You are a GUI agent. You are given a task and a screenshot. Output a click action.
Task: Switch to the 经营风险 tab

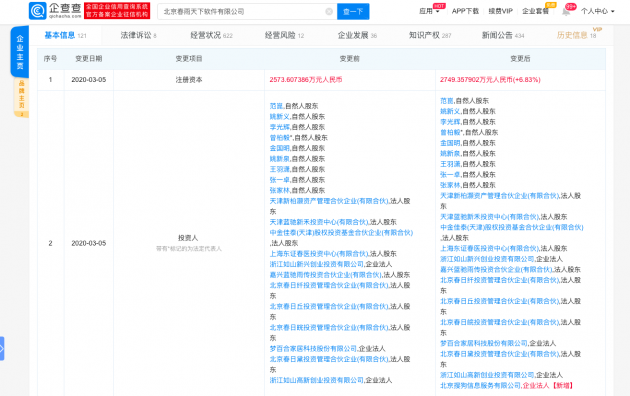coord(284,35)
